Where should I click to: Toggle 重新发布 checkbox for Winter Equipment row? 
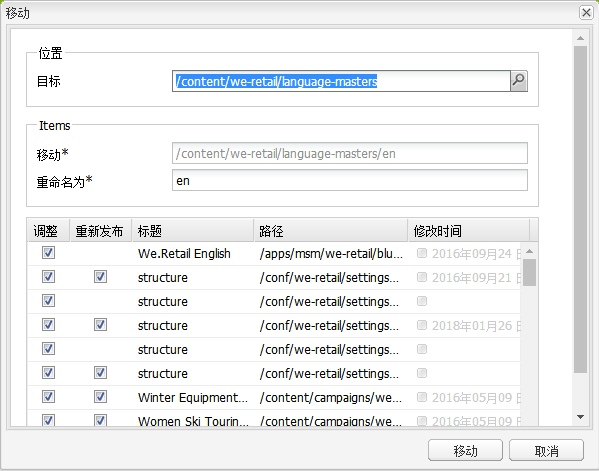coord(100,397)
